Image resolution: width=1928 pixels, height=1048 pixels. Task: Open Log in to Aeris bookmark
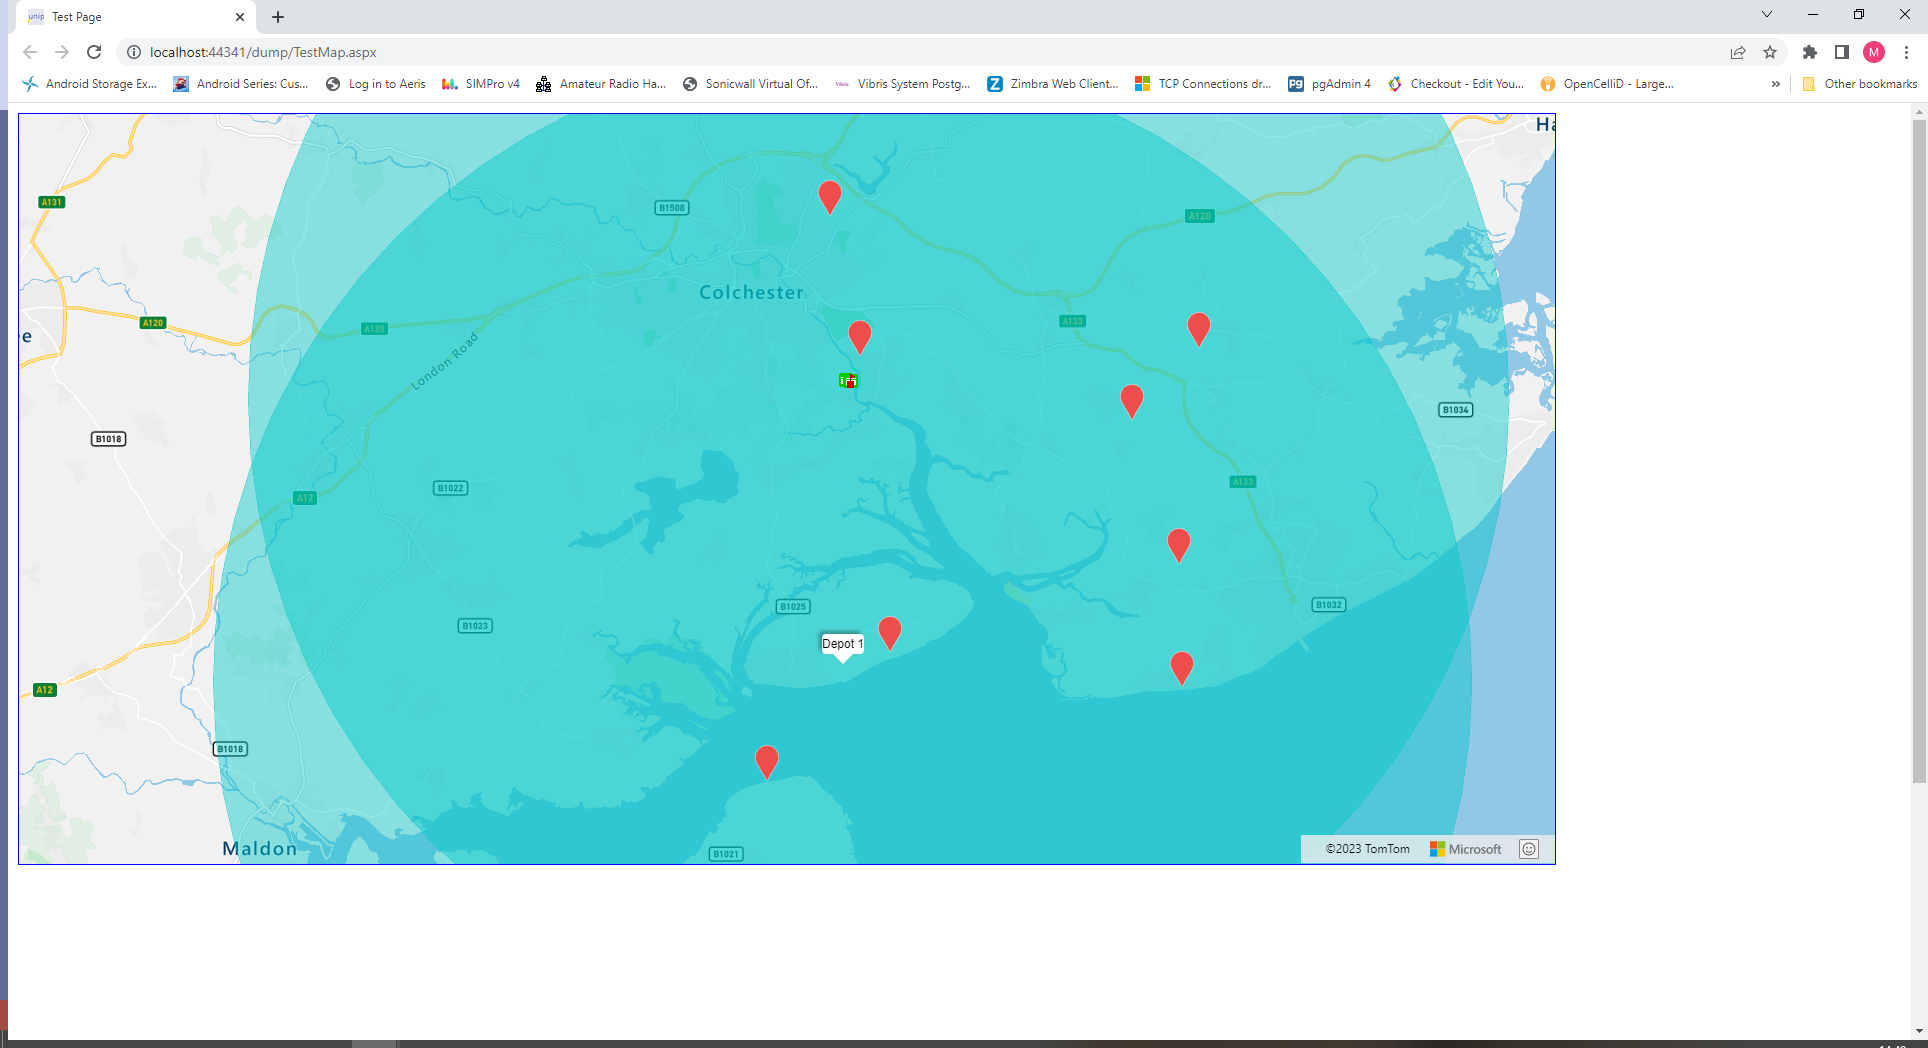(x=376, y=84)
